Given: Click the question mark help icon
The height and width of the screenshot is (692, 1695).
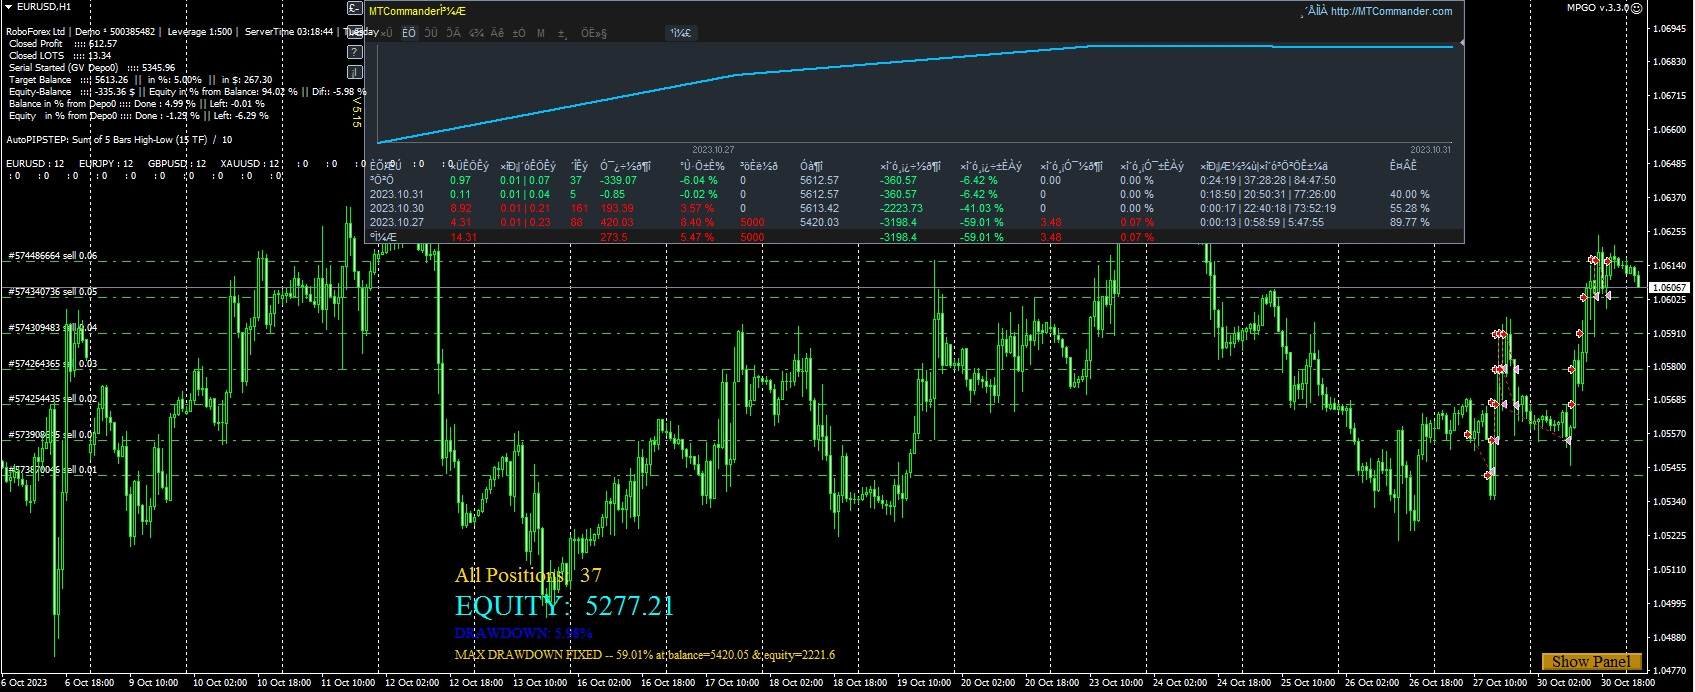Looking at the screenshot, I should [x=354, y=51].
